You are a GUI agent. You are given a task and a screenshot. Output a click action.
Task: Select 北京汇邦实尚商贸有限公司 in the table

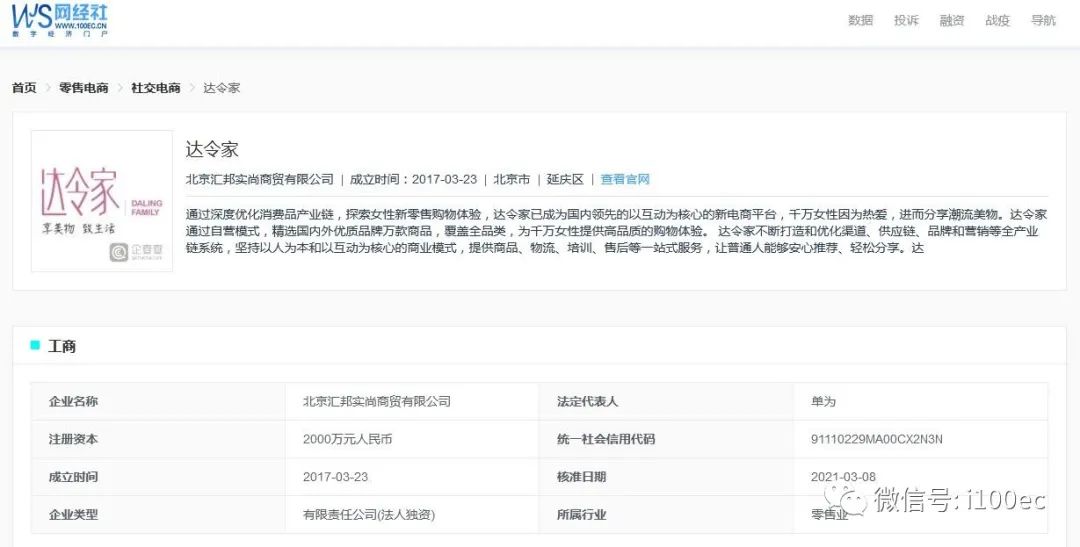[x=377, y=402]
